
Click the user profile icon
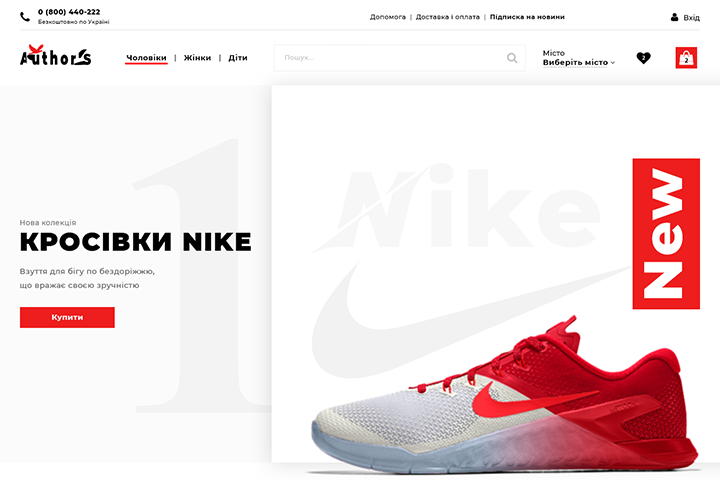click(674, 17)
